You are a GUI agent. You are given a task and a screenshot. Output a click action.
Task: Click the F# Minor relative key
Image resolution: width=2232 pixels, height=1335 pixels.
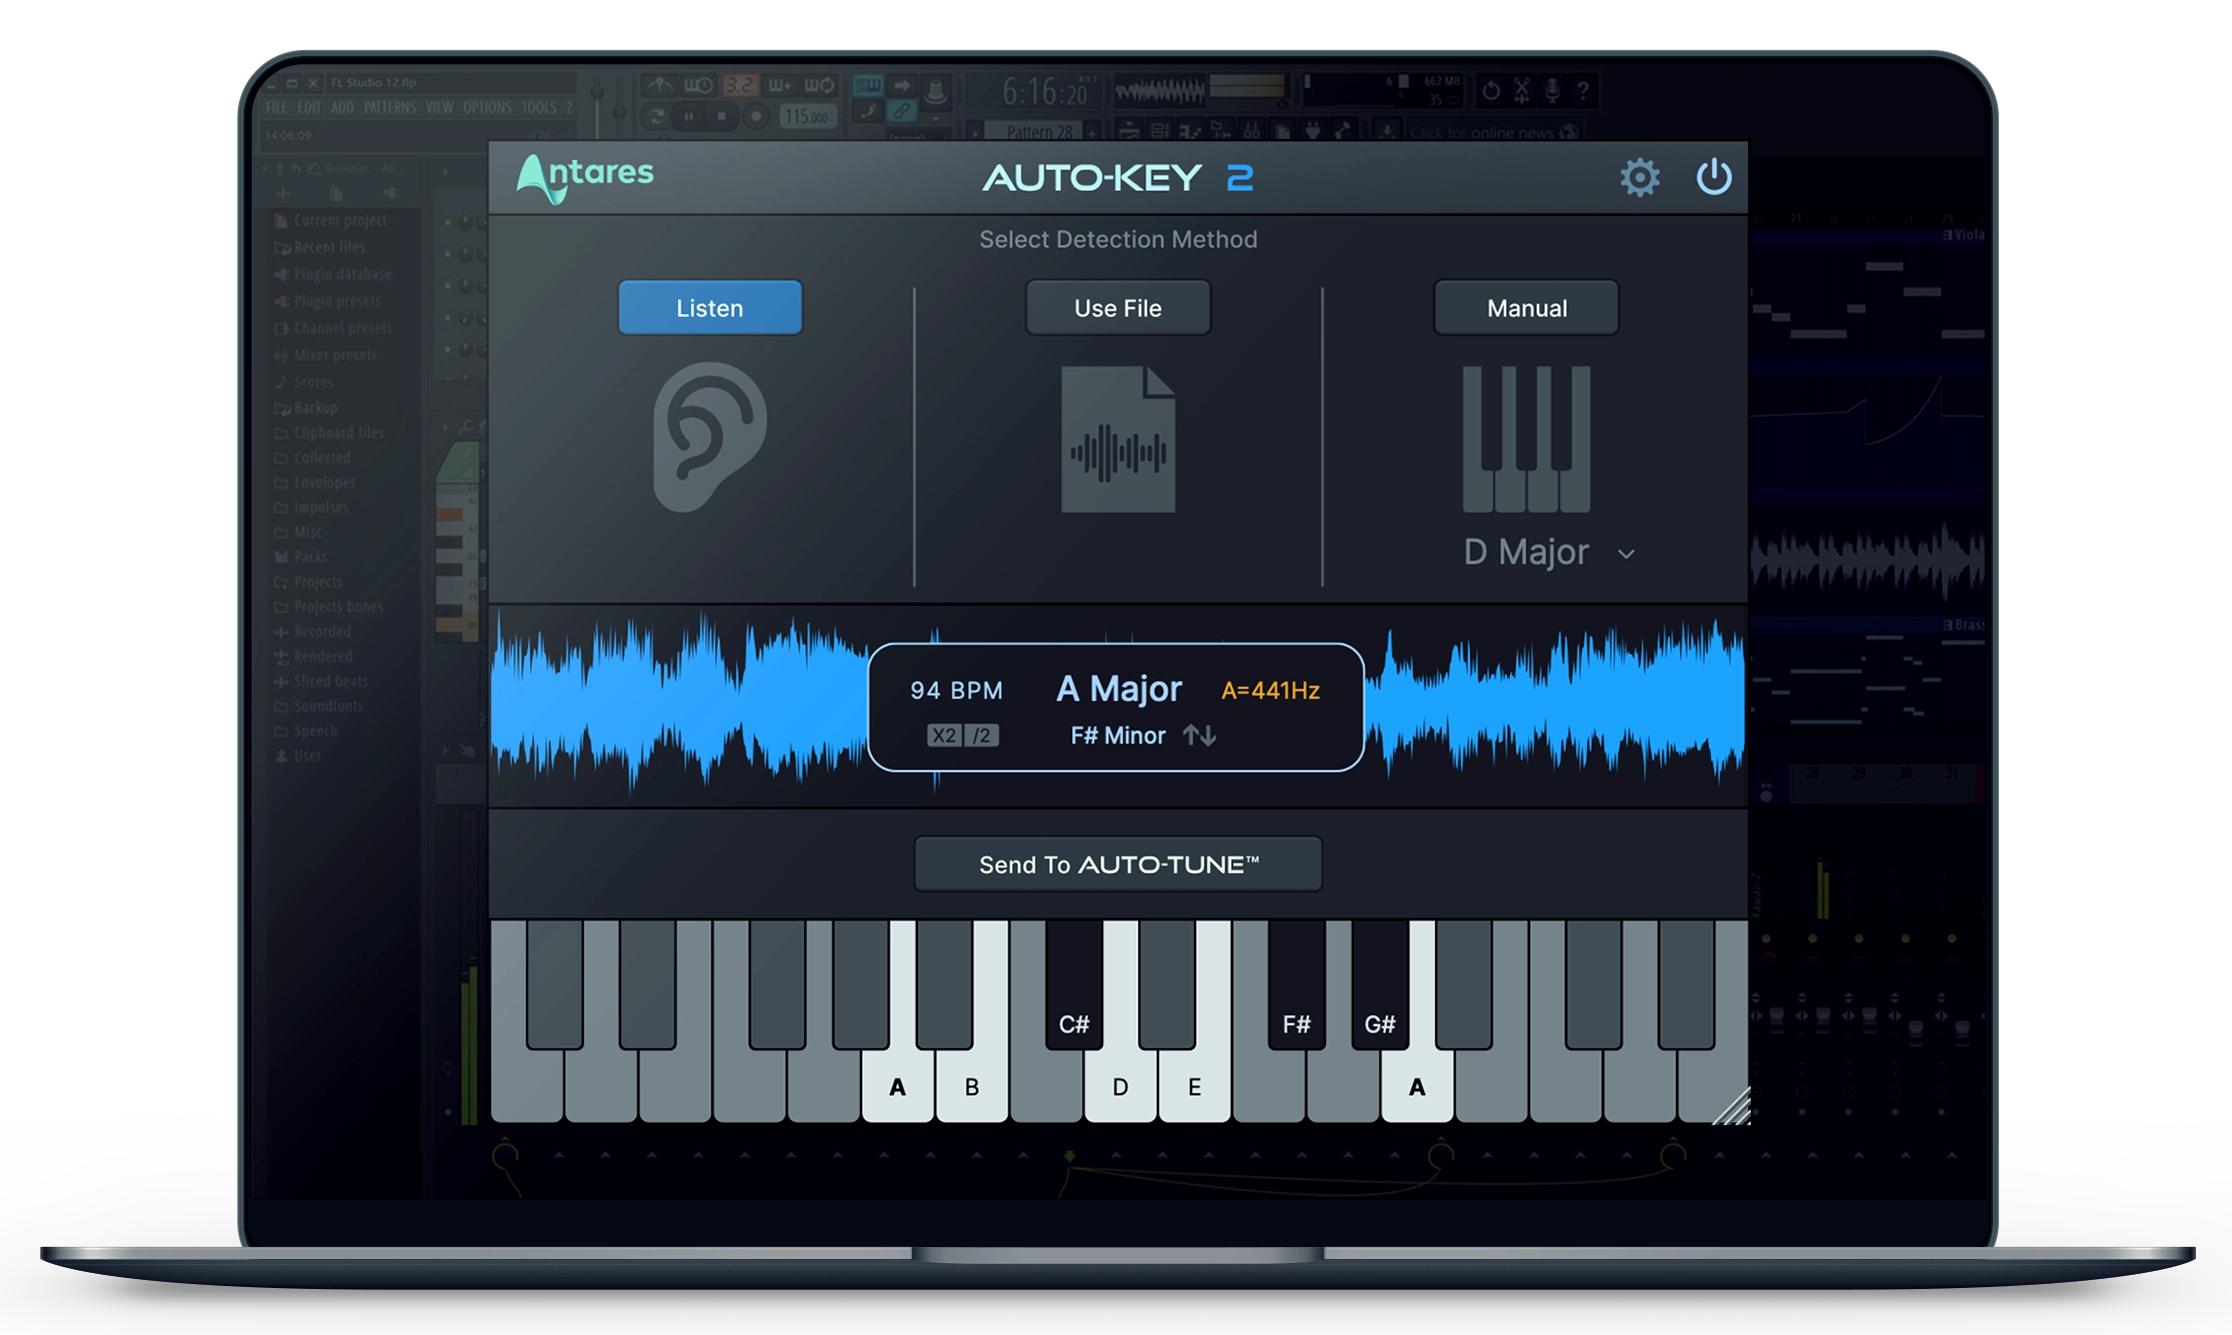tap(1117, 736)
